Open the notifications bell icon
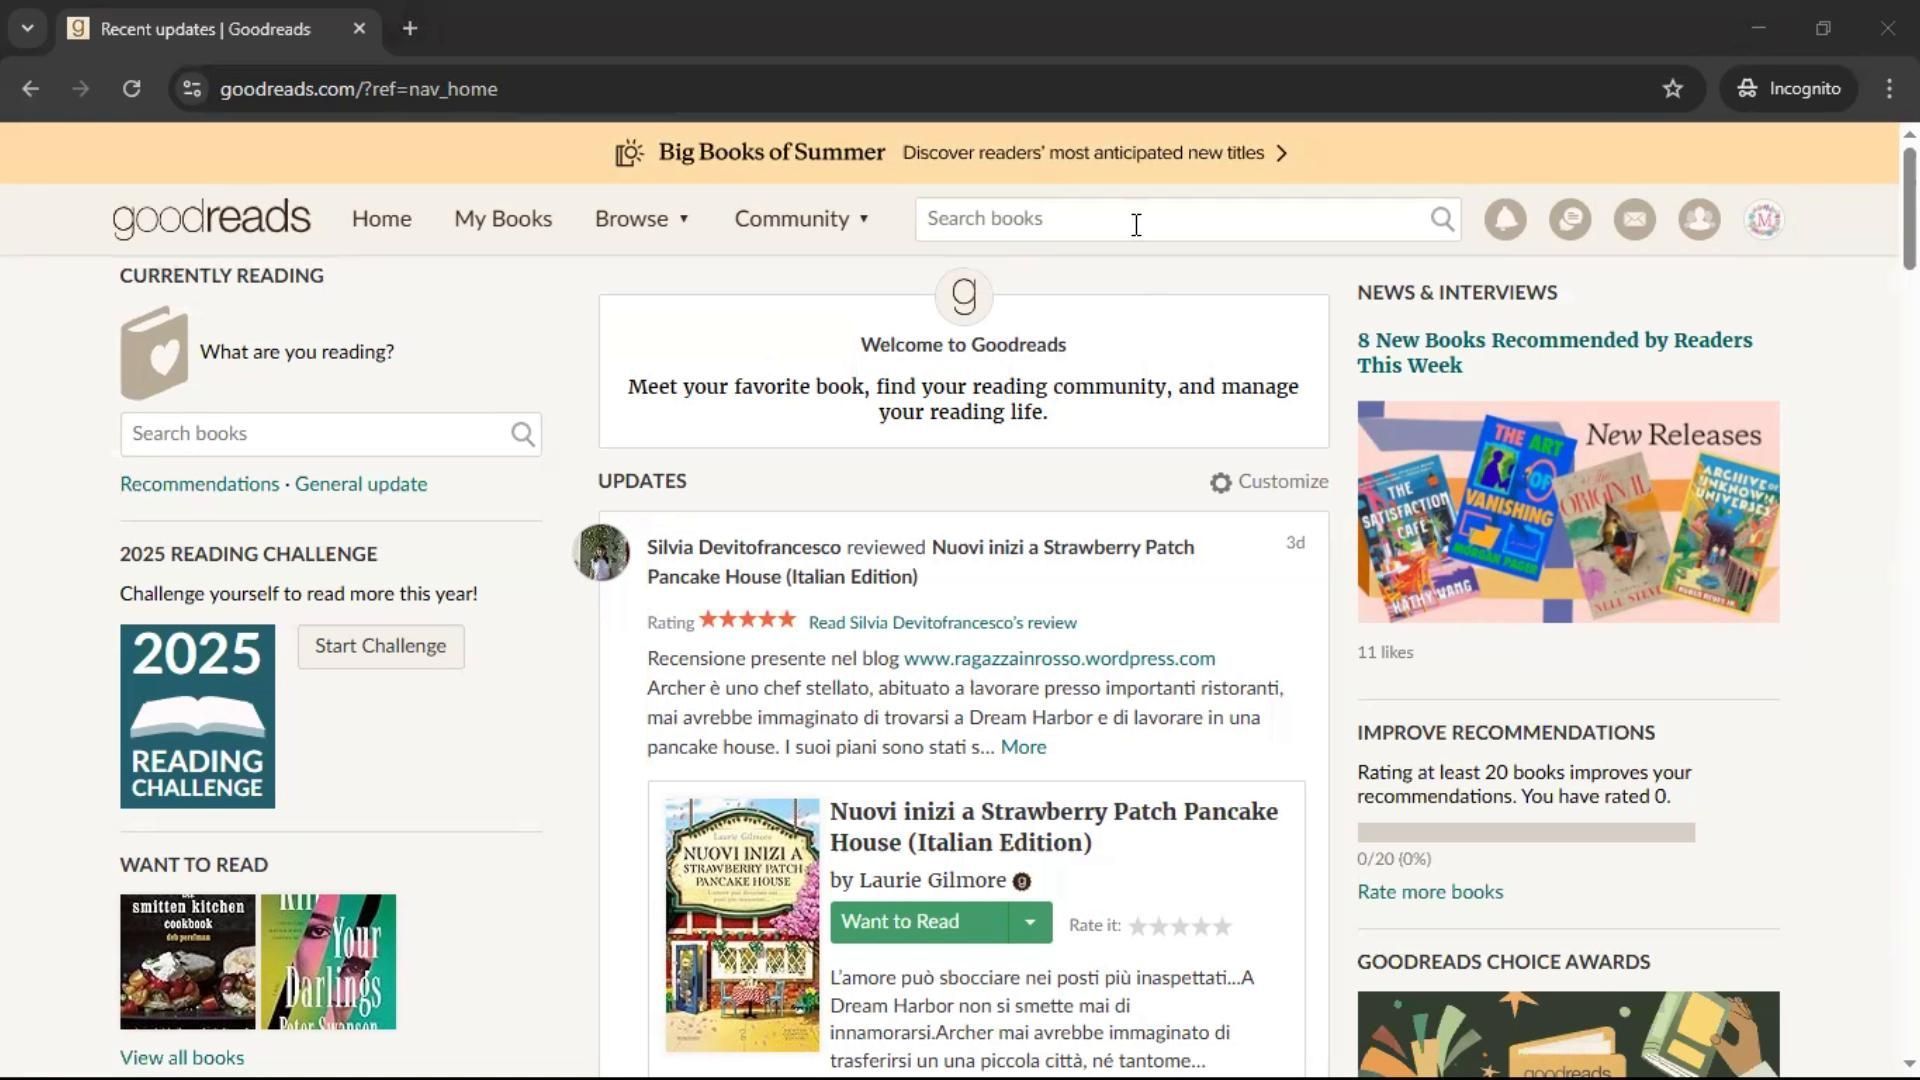1920x1080 pixels. tap(1505, 219)
